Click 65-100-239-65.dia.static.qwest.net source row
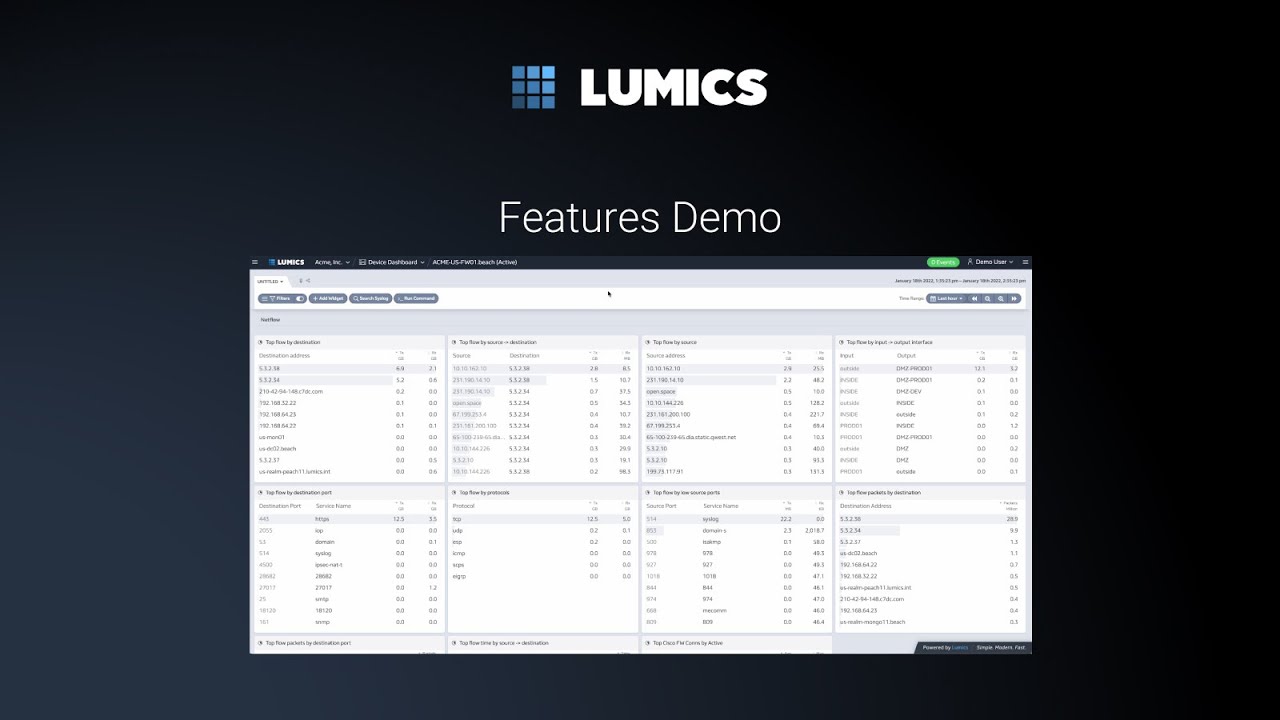This screenshot has width=1280, height=720. coord(735,437)
